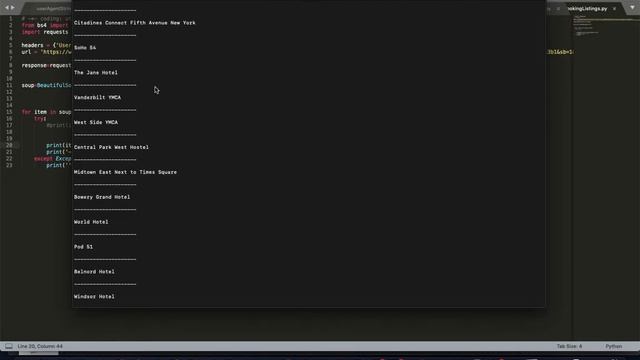This screenshot has height=360, width=640.
Task: Select 'Windsor Hotel' output line
Action: [x=94, y=297]
